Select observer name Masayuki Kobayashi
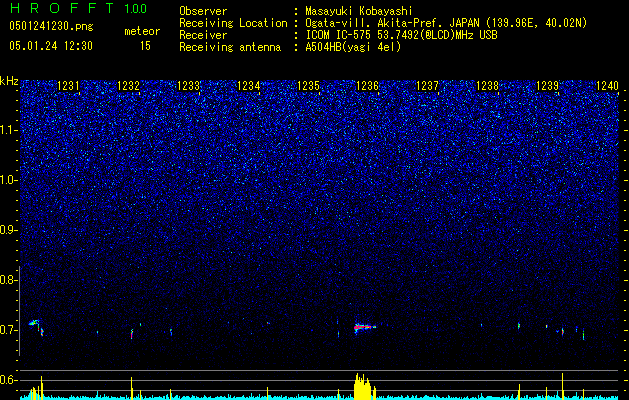This screenshot has height=400, width=629. click(x=359, y=11)
